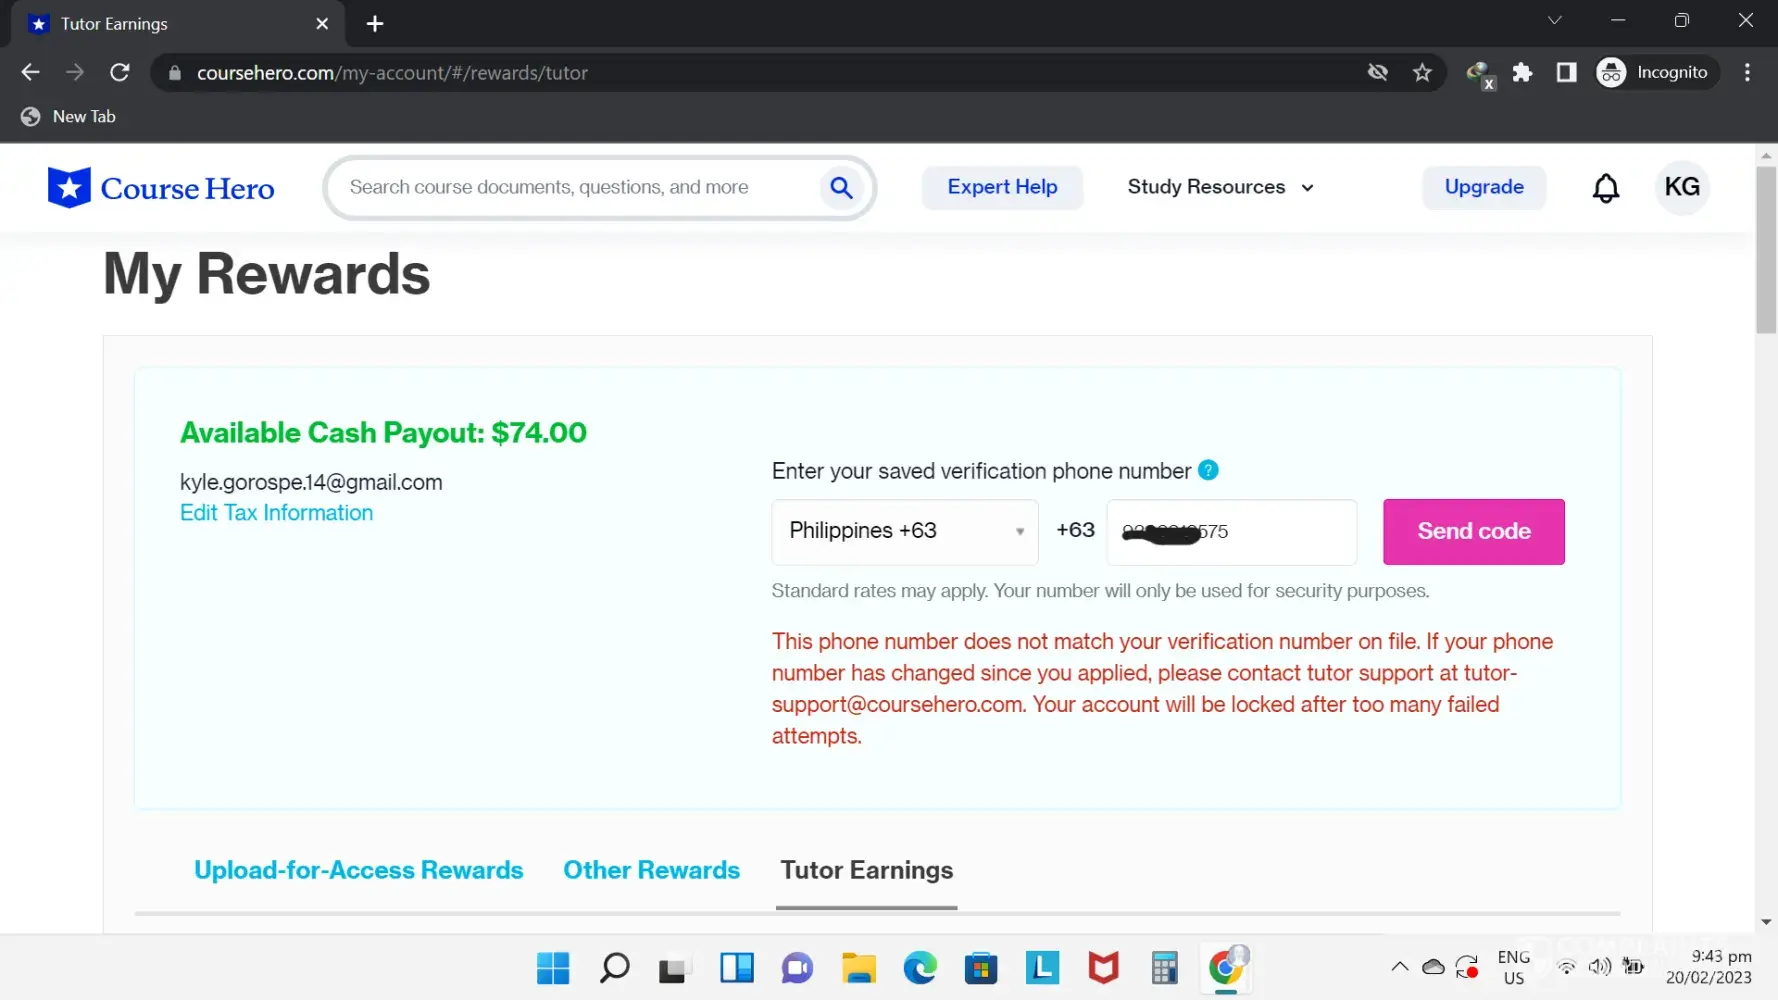The image size is (1778, 1000).
Task: Click the Tutor Earnings browser tab
Action: (x=178, y=24)
